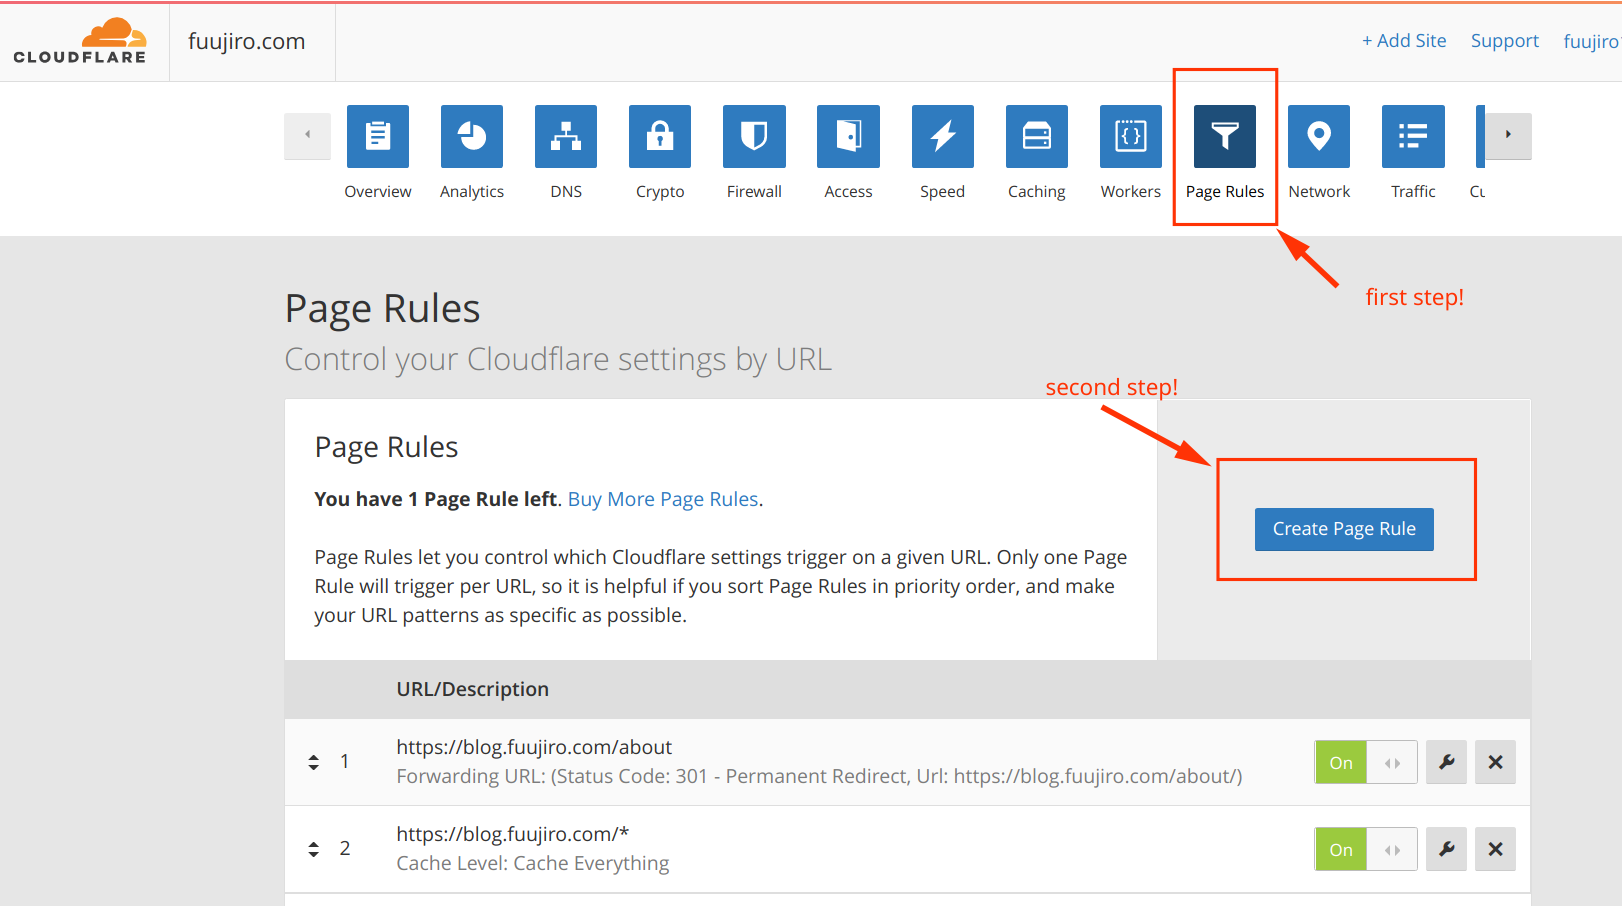Image resolution: width=1622 pixels, height=906 pixels.
Task: Open the Overview section icon
Action: coord(378,136)
